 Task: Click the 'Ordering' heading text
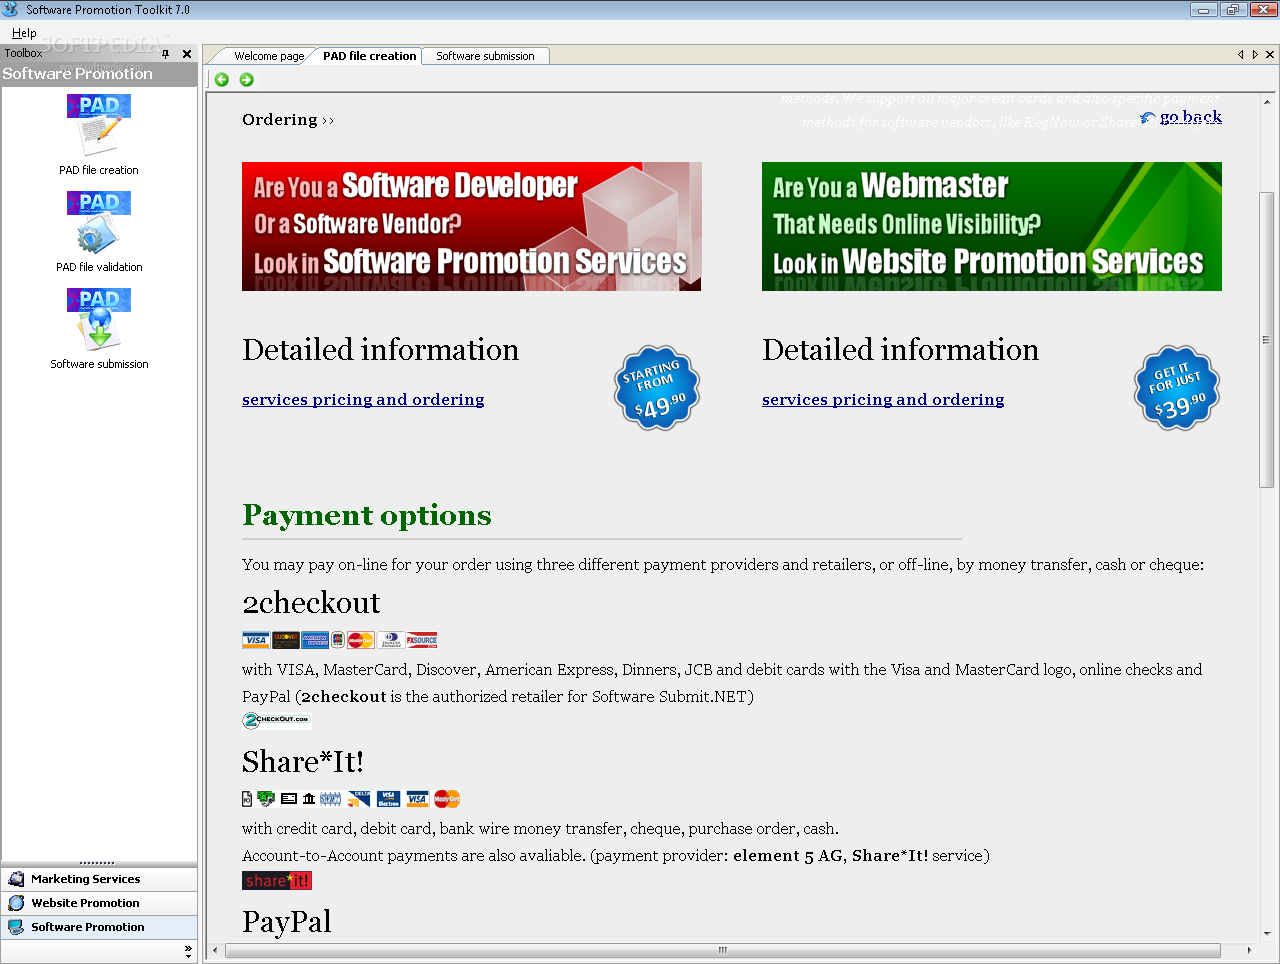[x=280, y=120]
